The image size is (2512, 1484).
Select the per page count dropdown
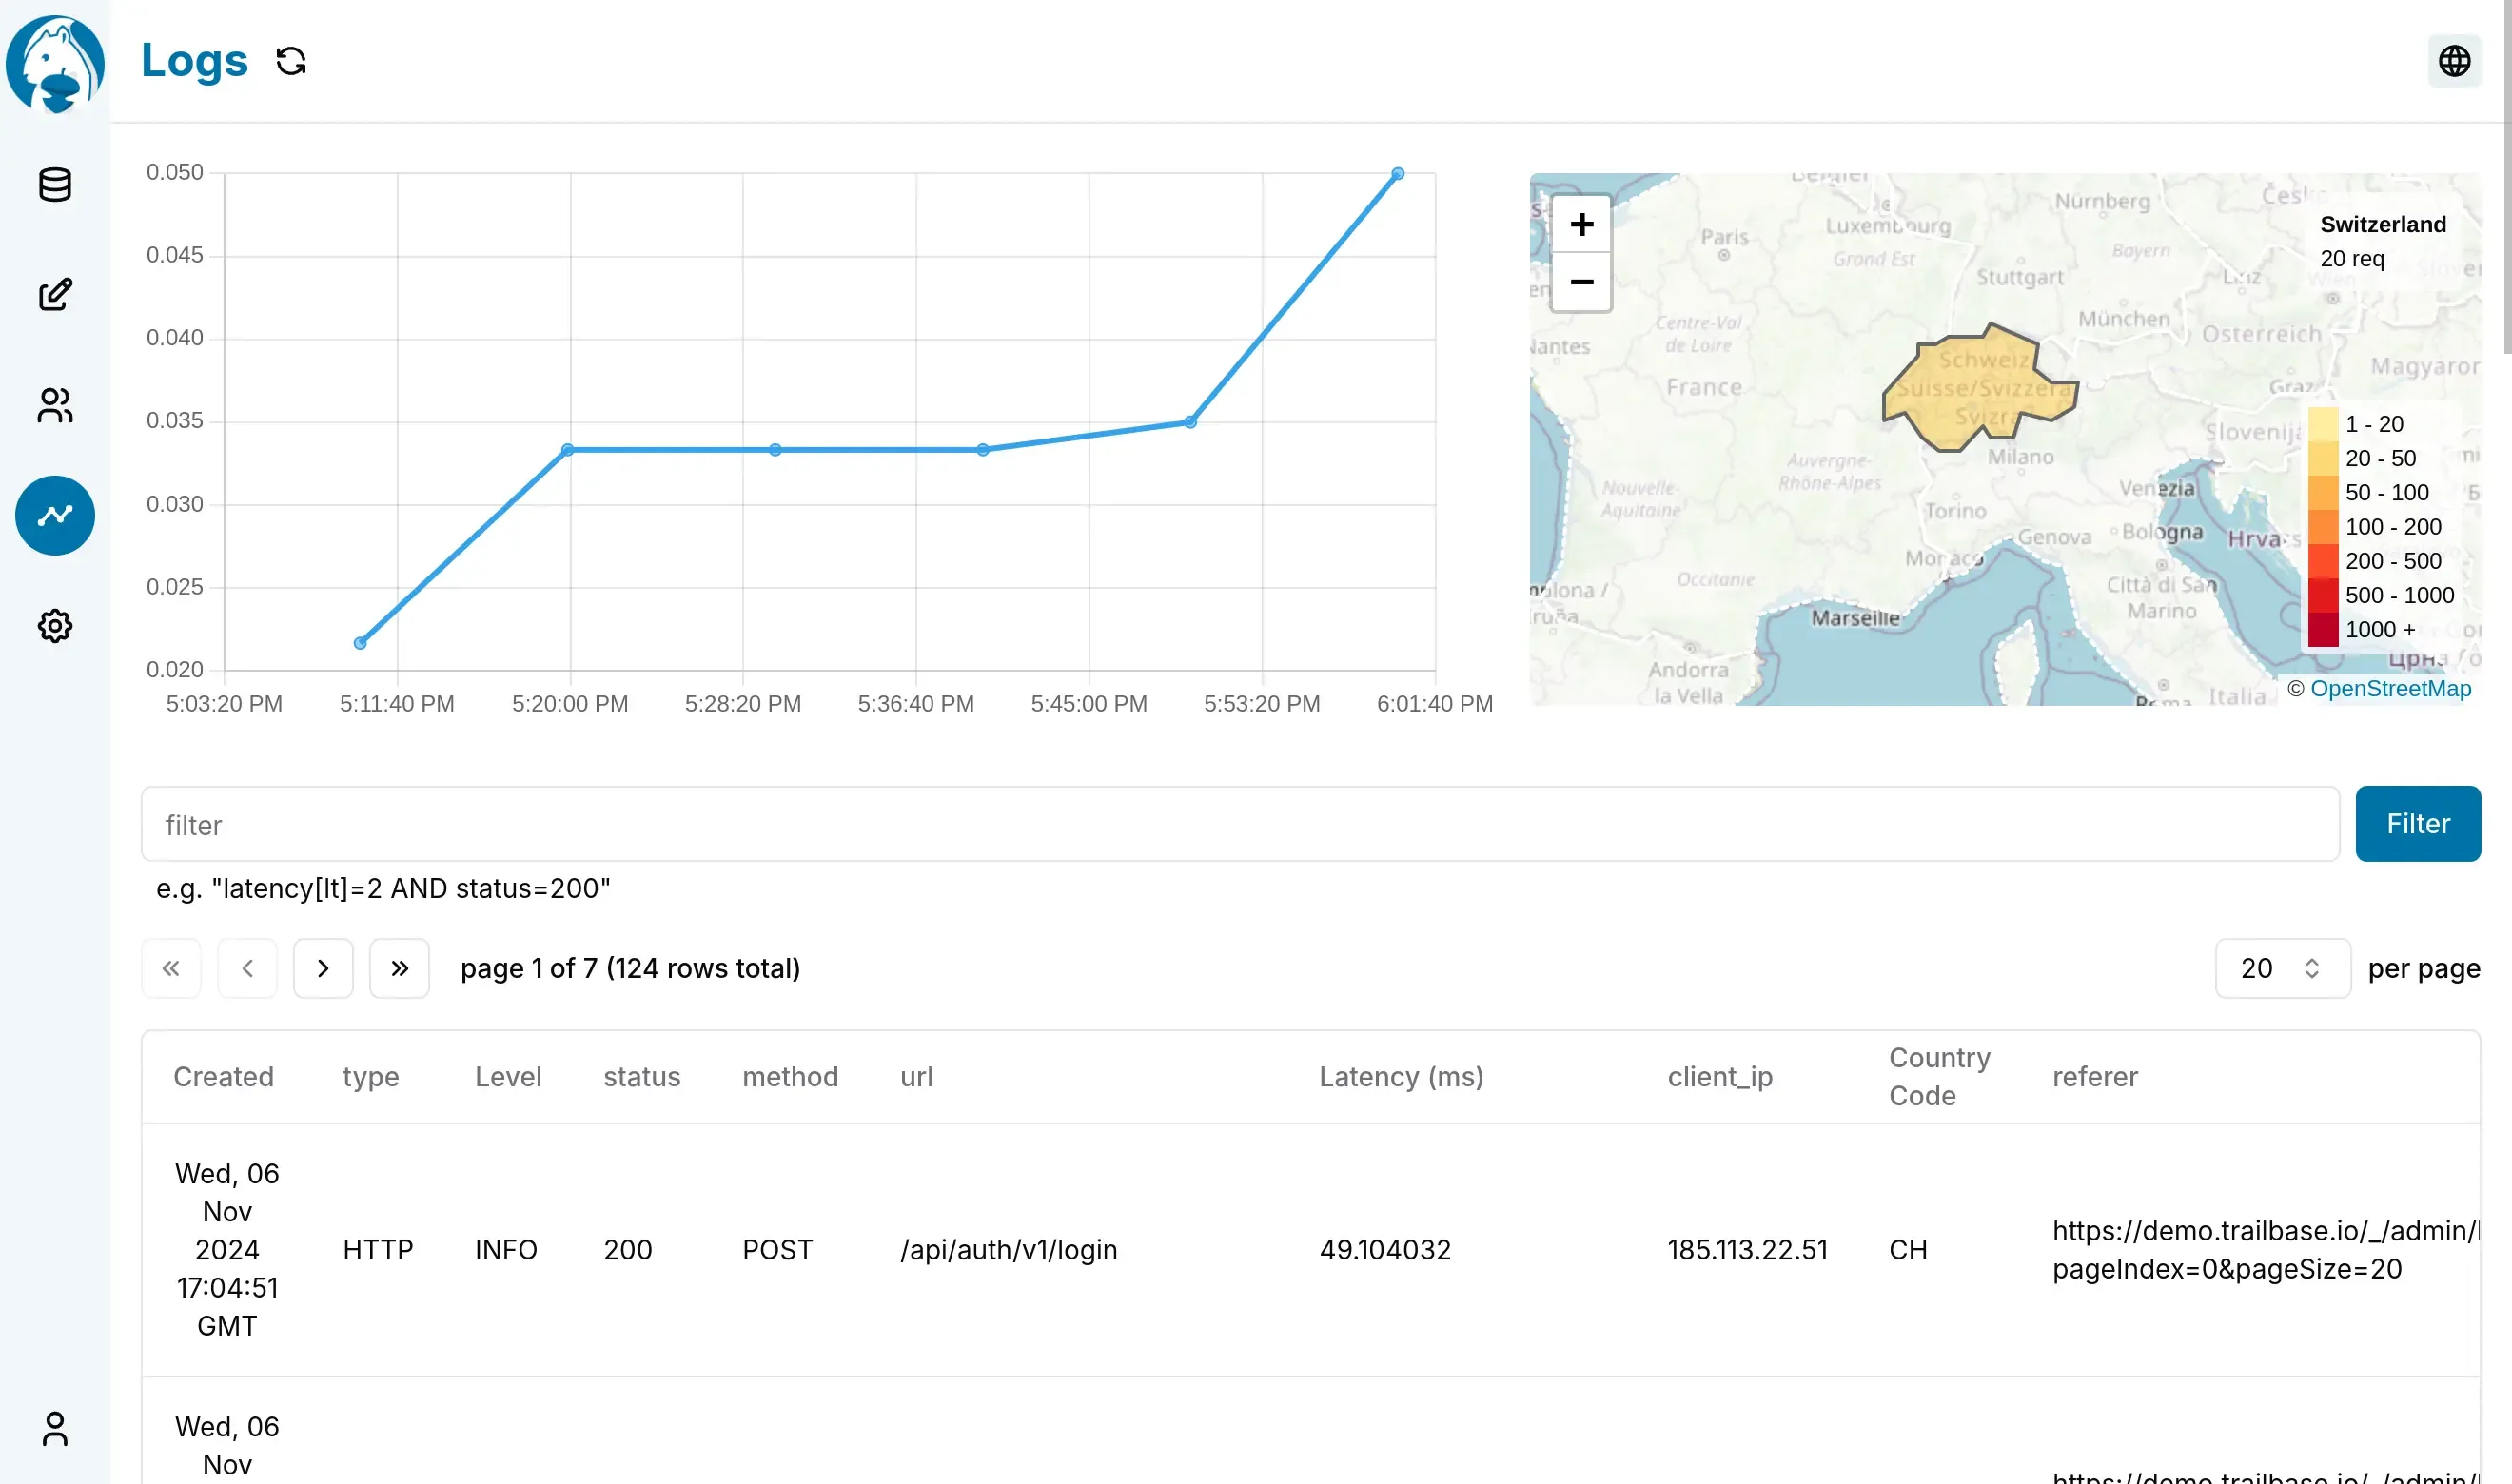point(2279,968)
